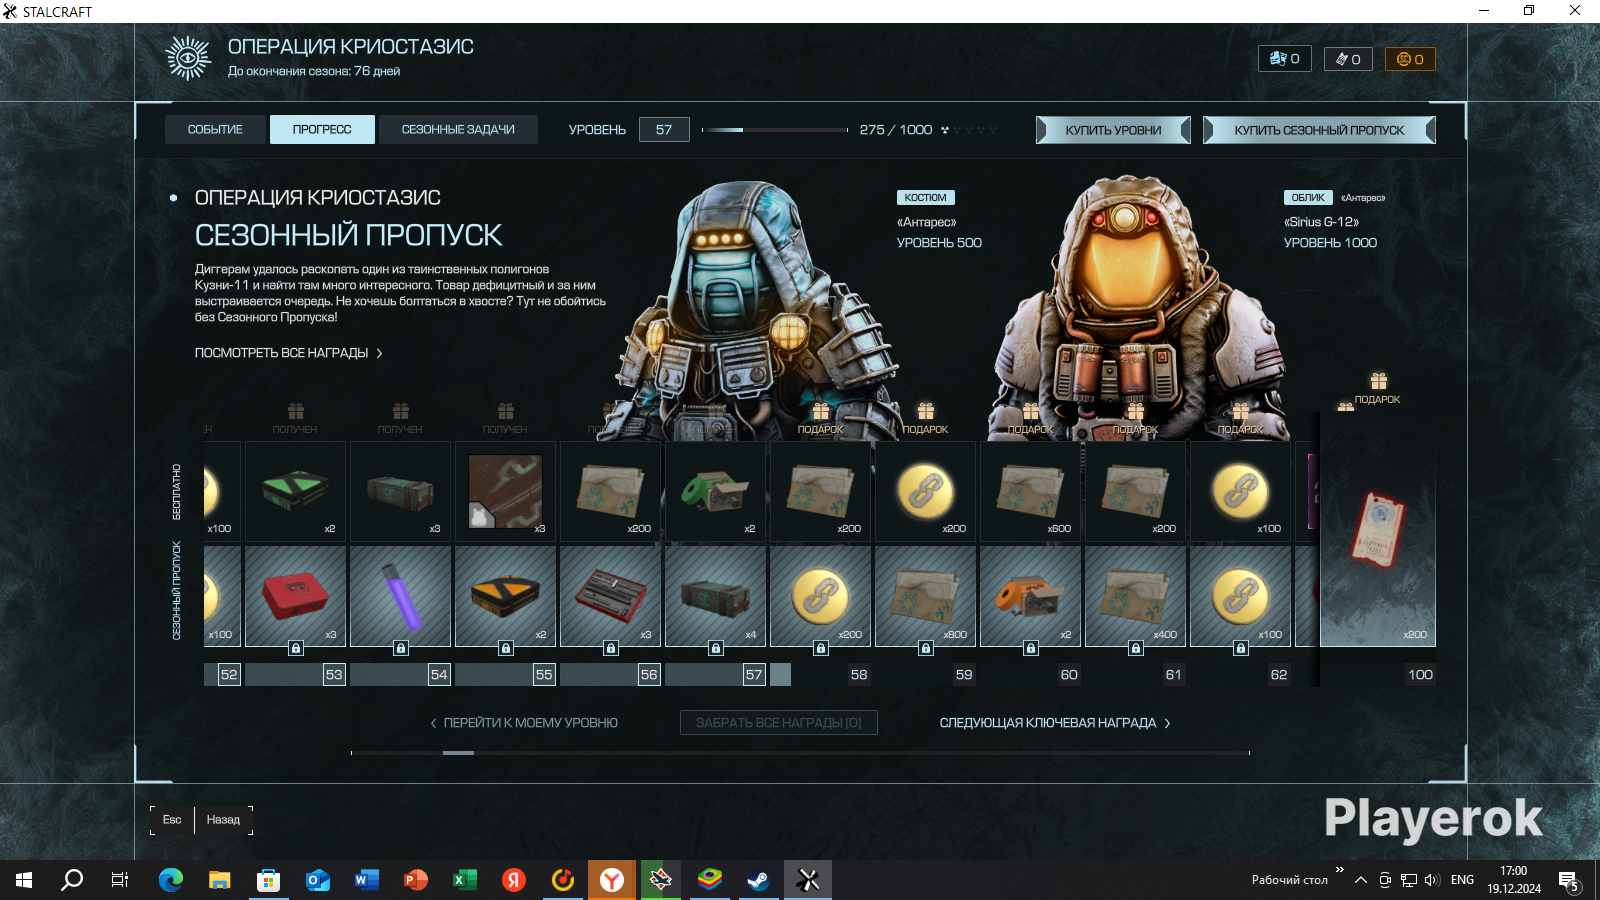Click the lock under level 58 gold coin

pos(820,648)
